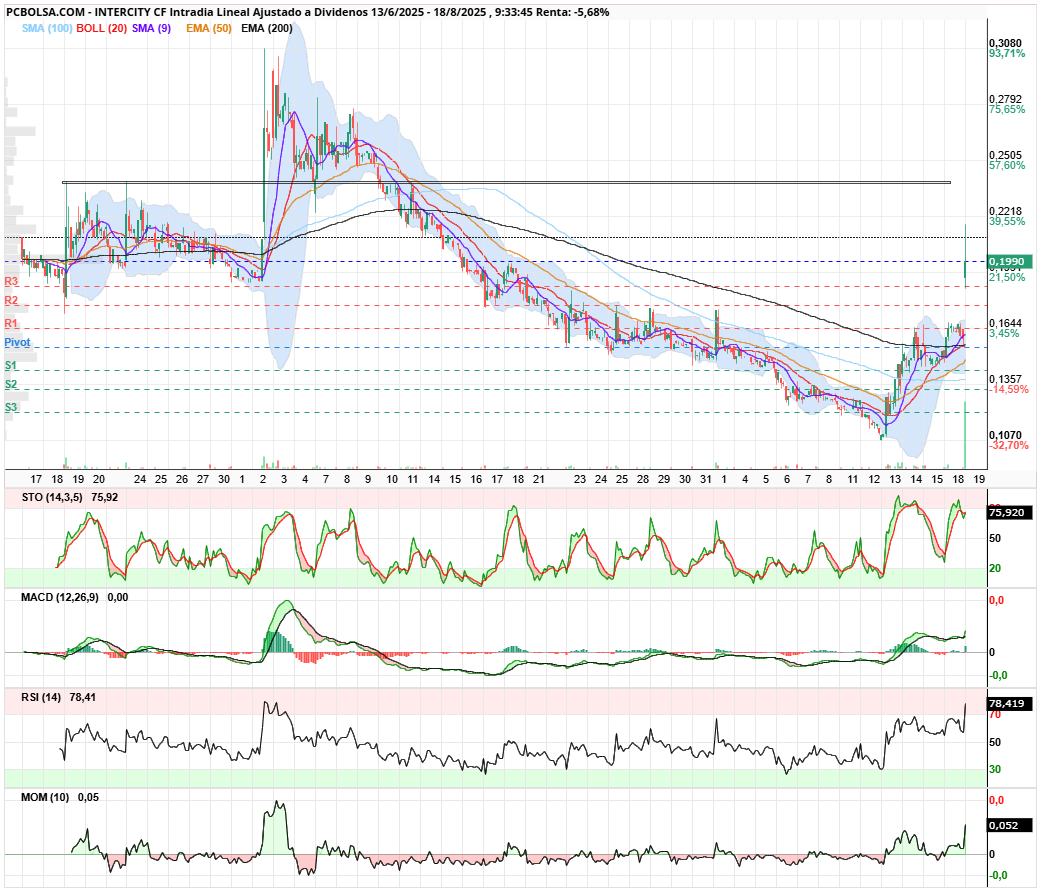Click the 93,71% percentage label
This screenshot has width=1041, height=892.
coord(1007,54)
